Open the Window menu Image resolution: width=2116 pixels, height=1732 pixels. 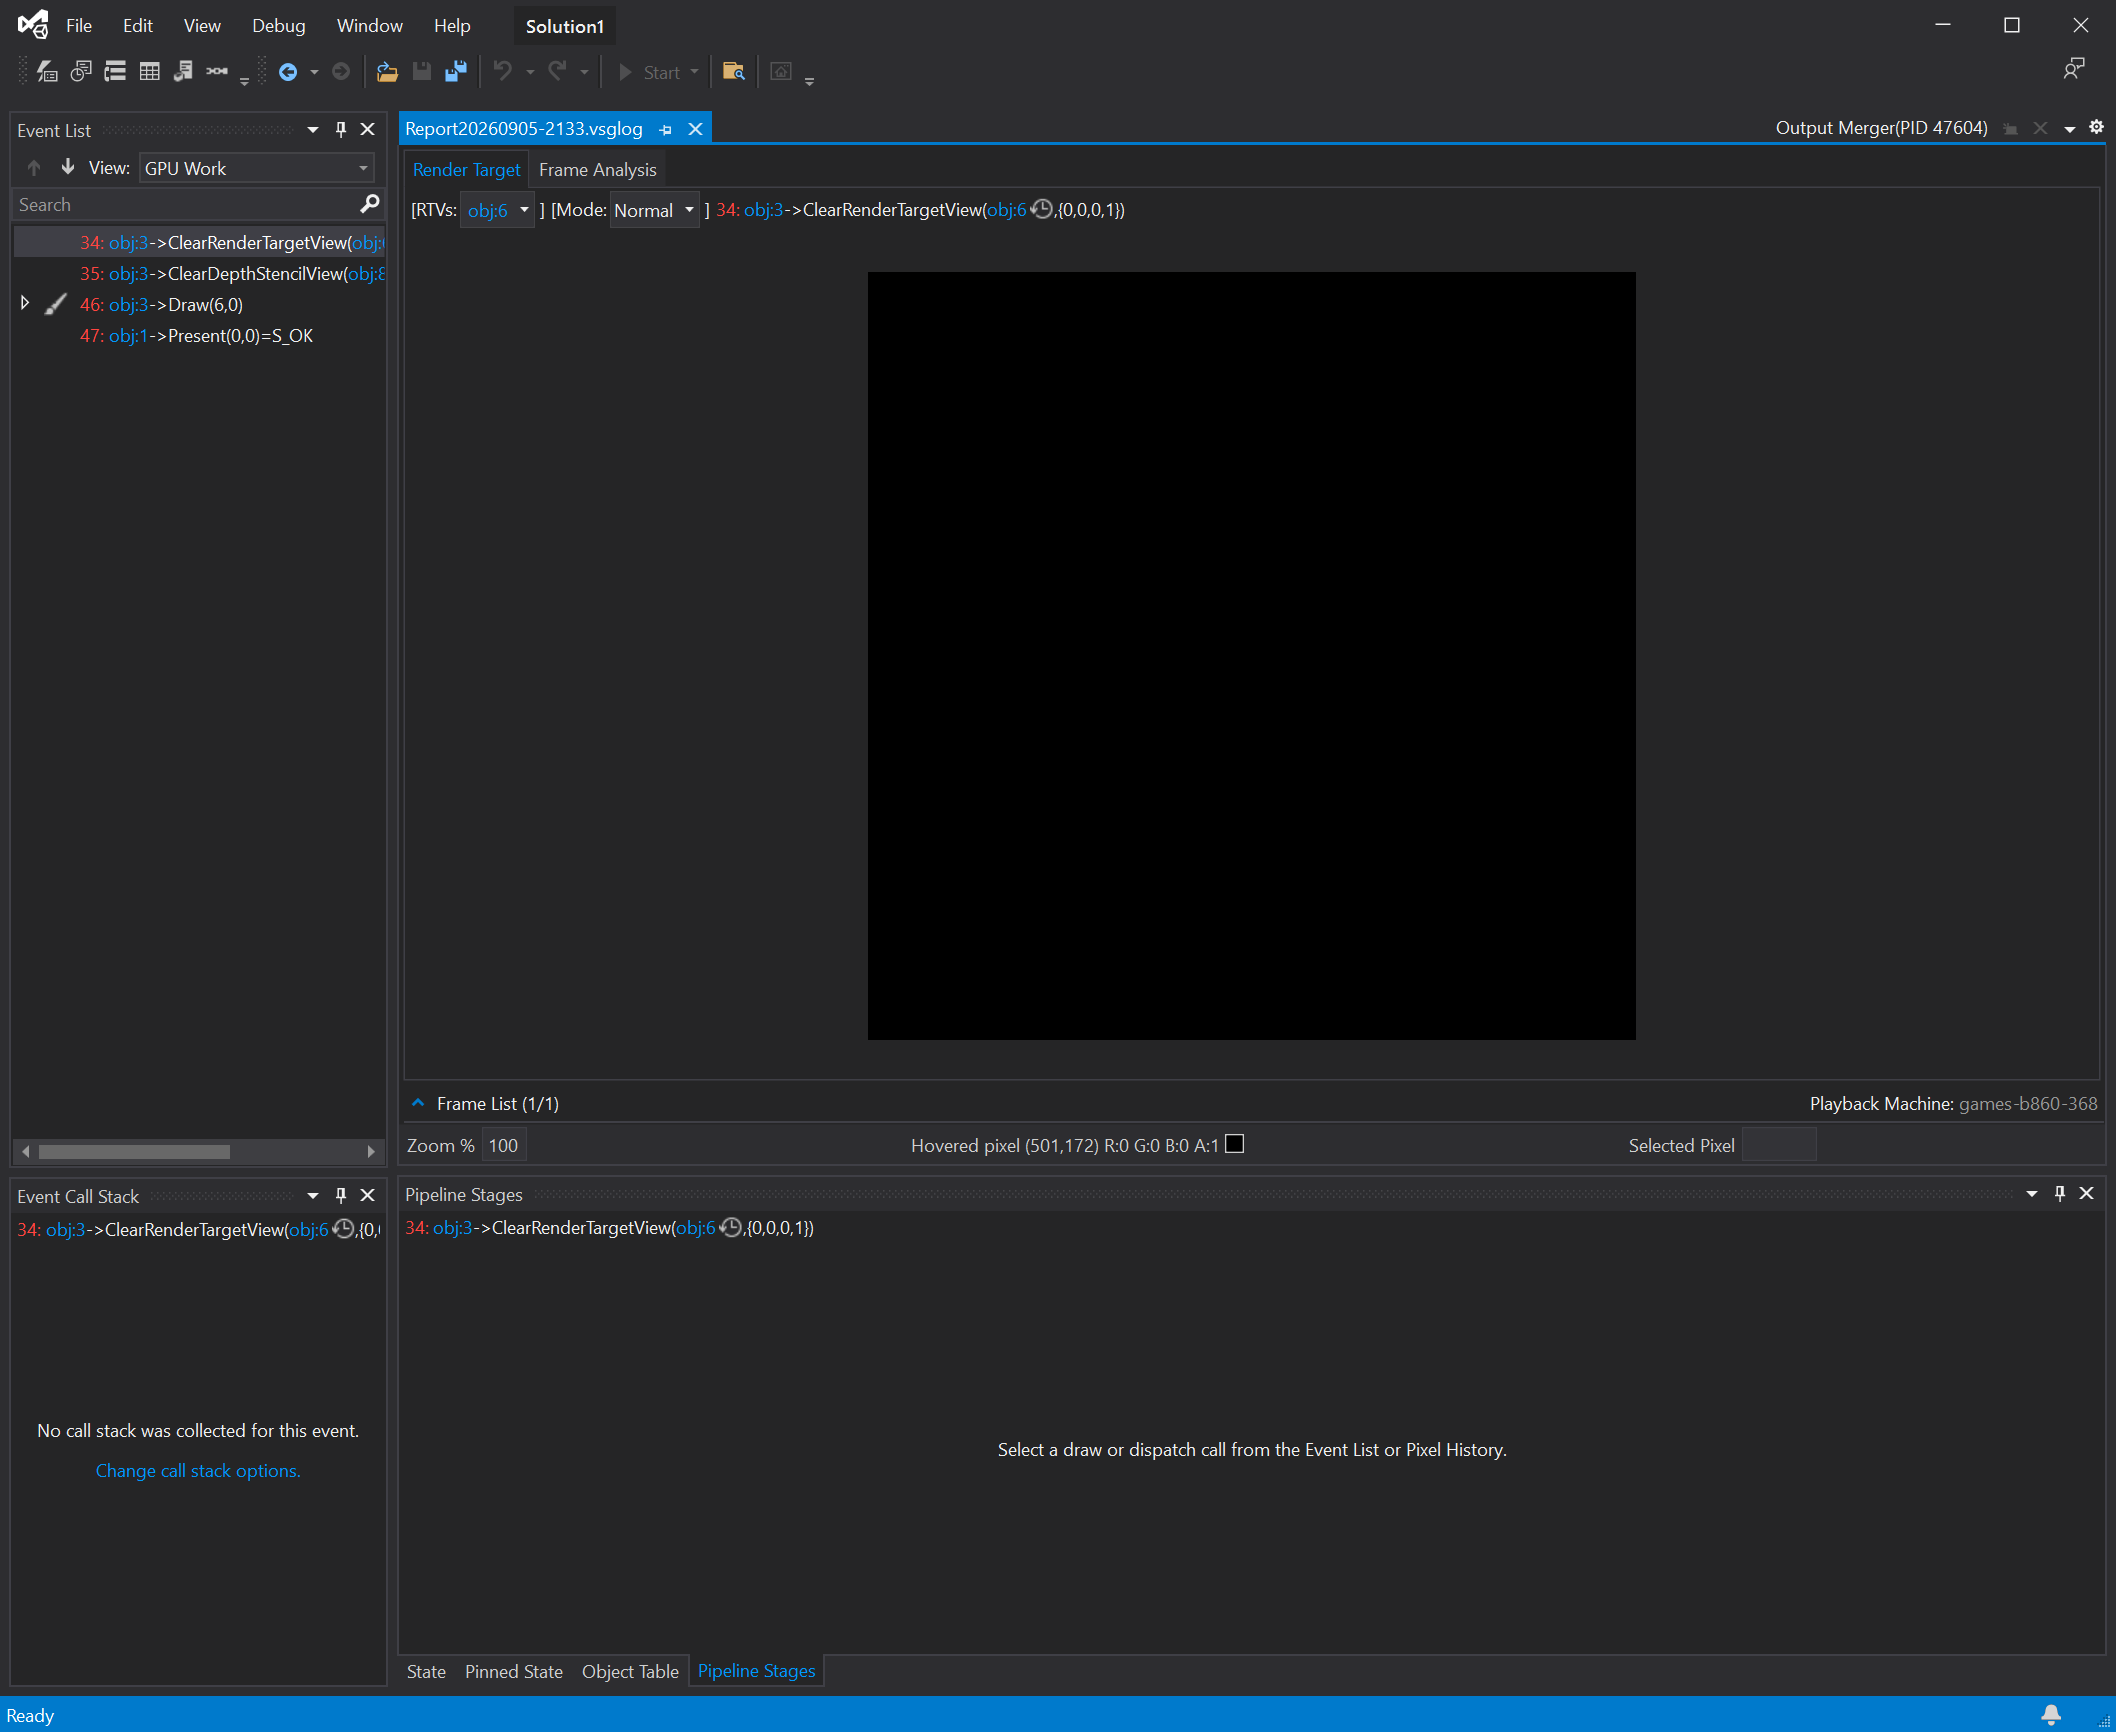pyautogui.click(x=369, y=26)
